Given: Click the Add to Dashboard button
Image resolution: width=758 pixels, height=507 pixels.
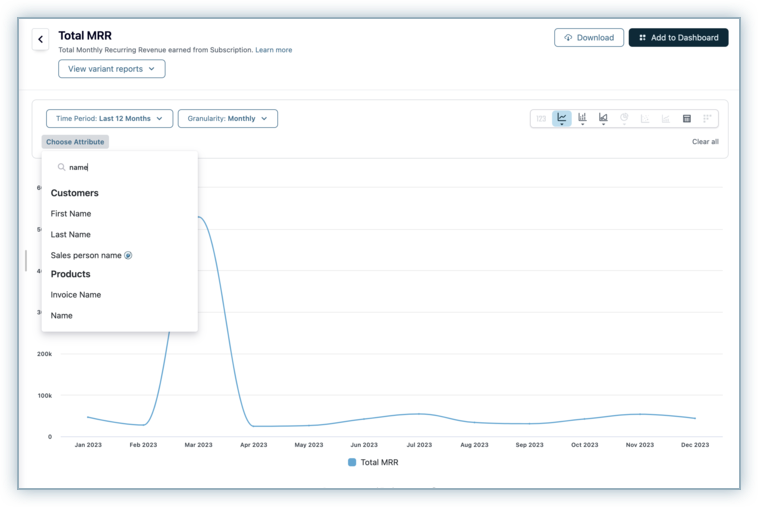Looking at the screenshot, I should [678, 38].
